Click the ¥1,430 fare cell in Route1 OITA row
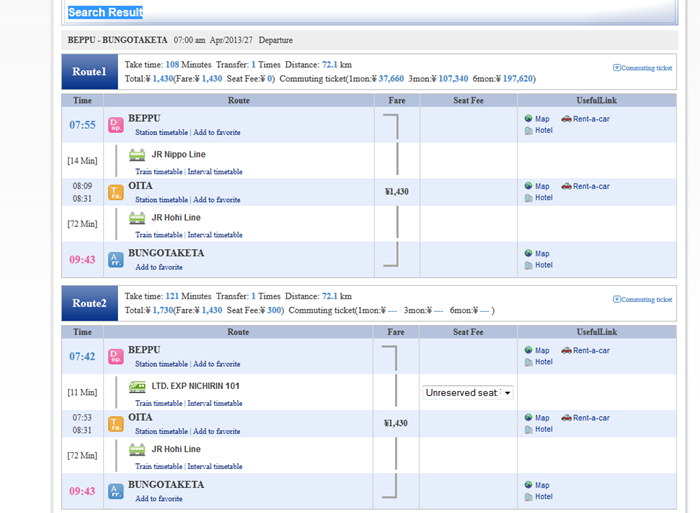 pyautogui.click(x=396, y=192)
